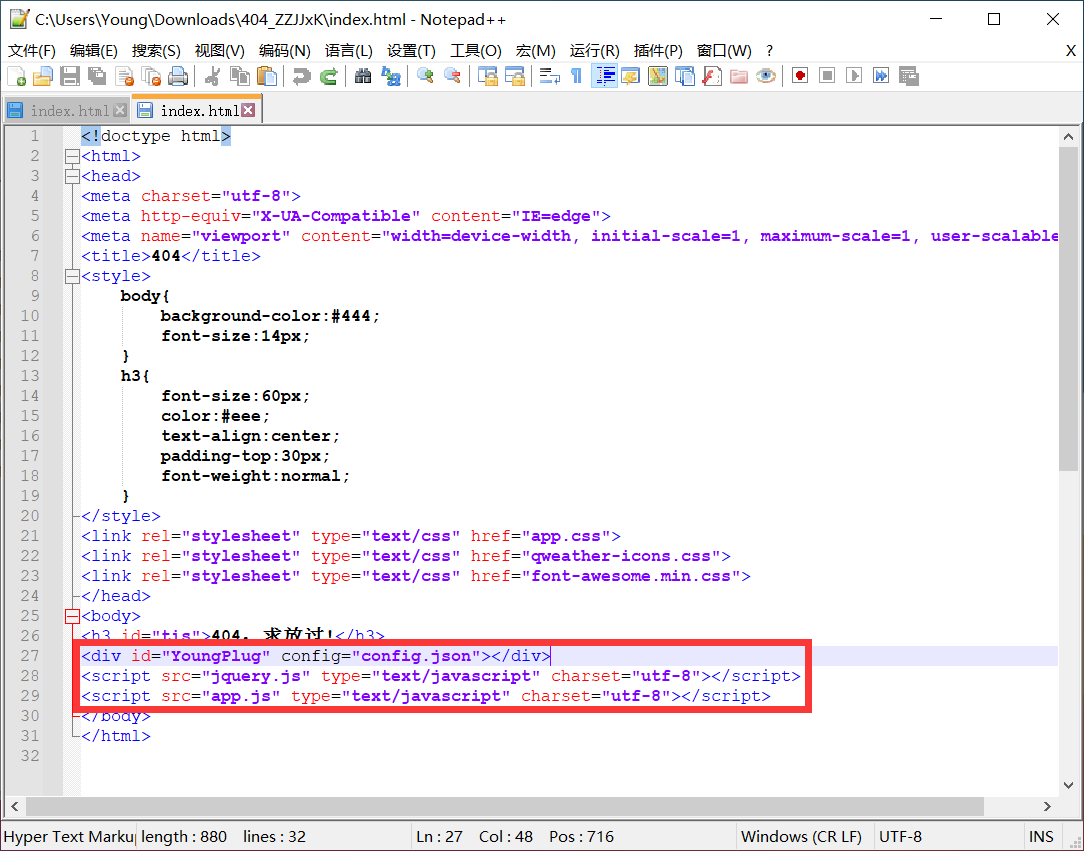
Task: Open the 文件(F) menu
Action: (x=32, y=51)
